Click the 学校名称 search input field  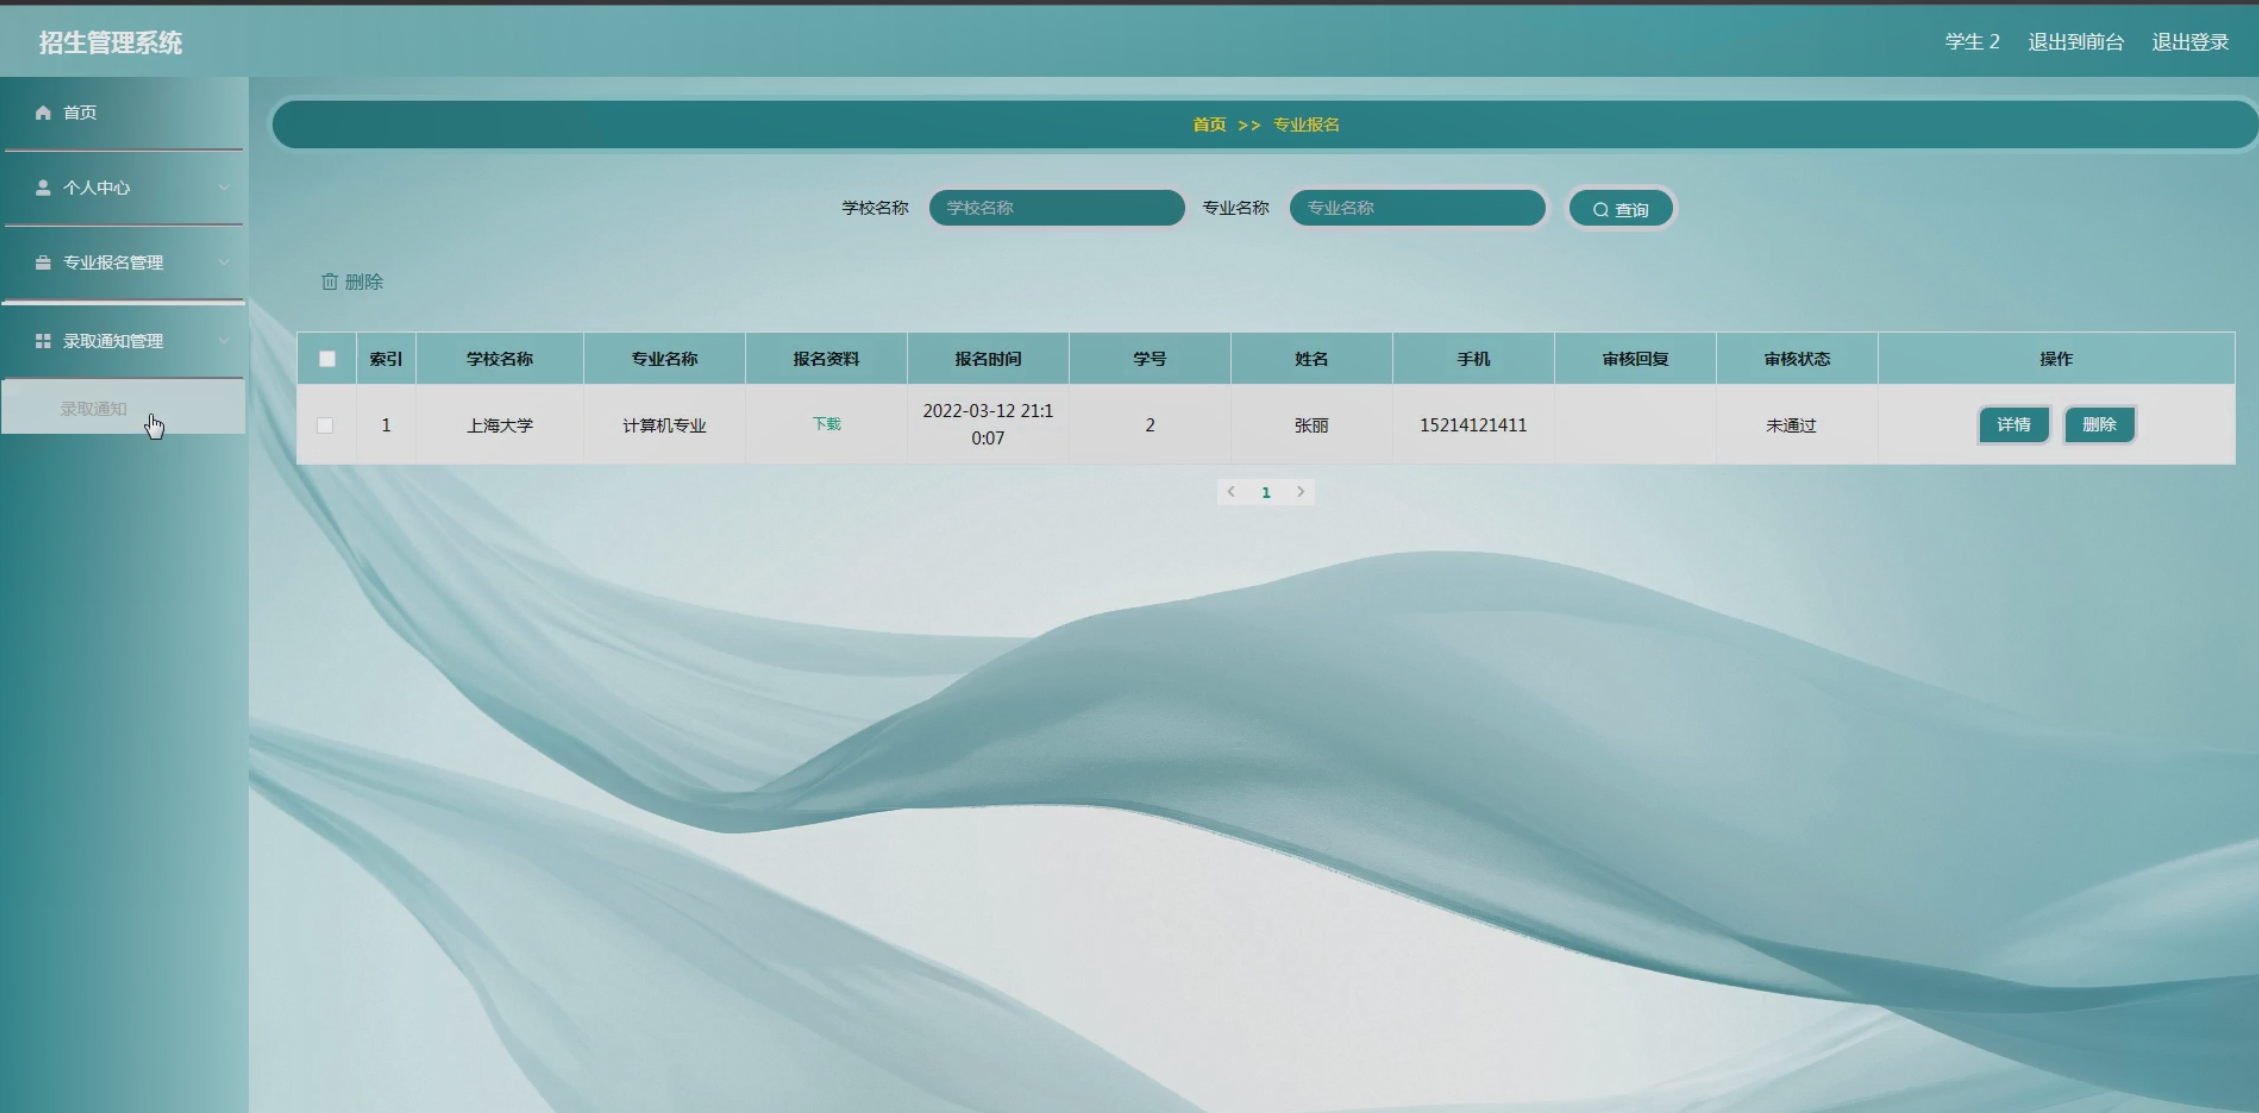pos(1056,208)
